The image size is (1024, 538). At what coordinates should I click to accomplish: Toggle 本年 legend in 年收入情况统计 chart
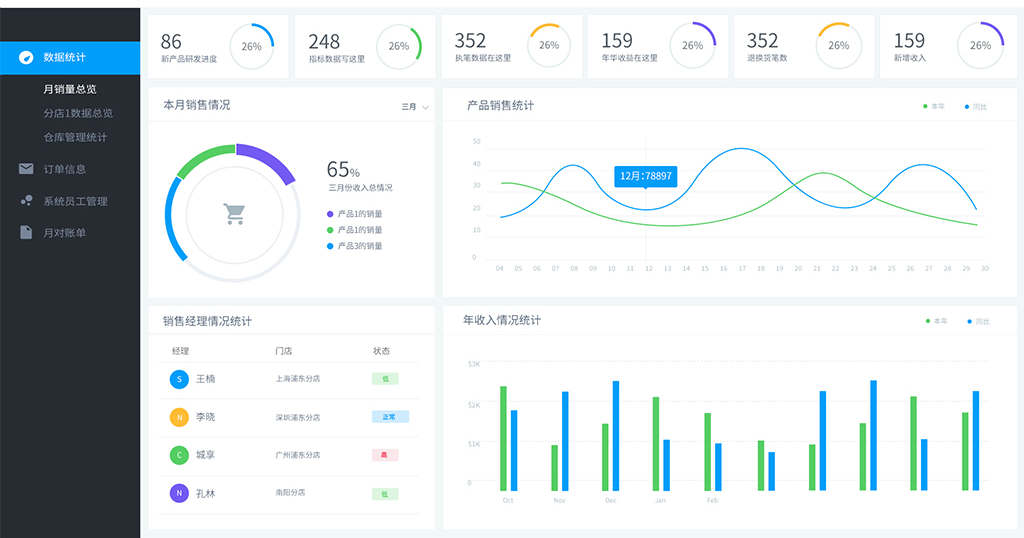pyautogui.click(x=936, y=321)
